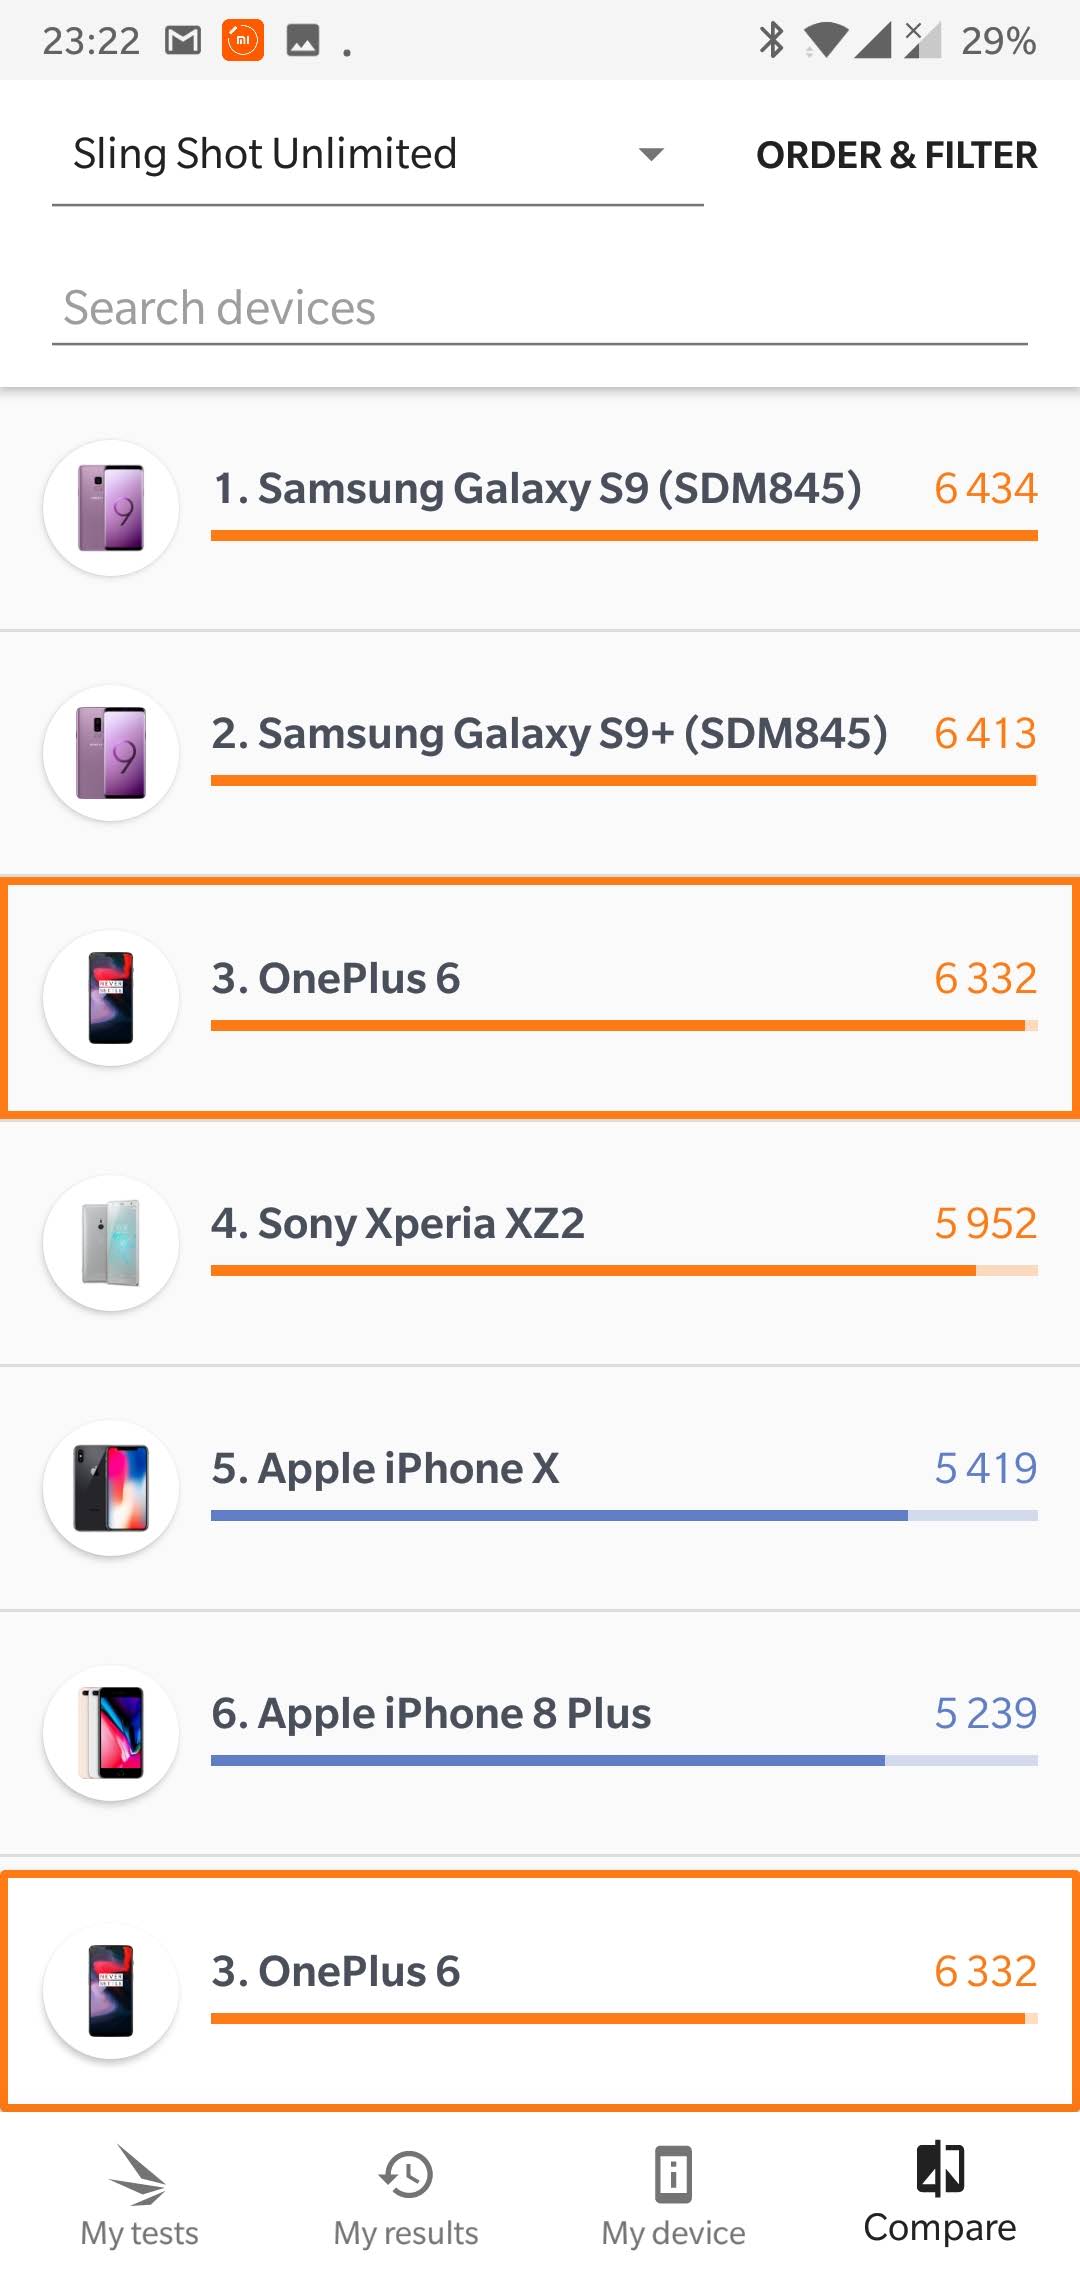Viewport: 1080px width, 2280px height.
Task: Tap the Sony Xperia XZ2 phone thumbnail
Action: coord(111,1243)
